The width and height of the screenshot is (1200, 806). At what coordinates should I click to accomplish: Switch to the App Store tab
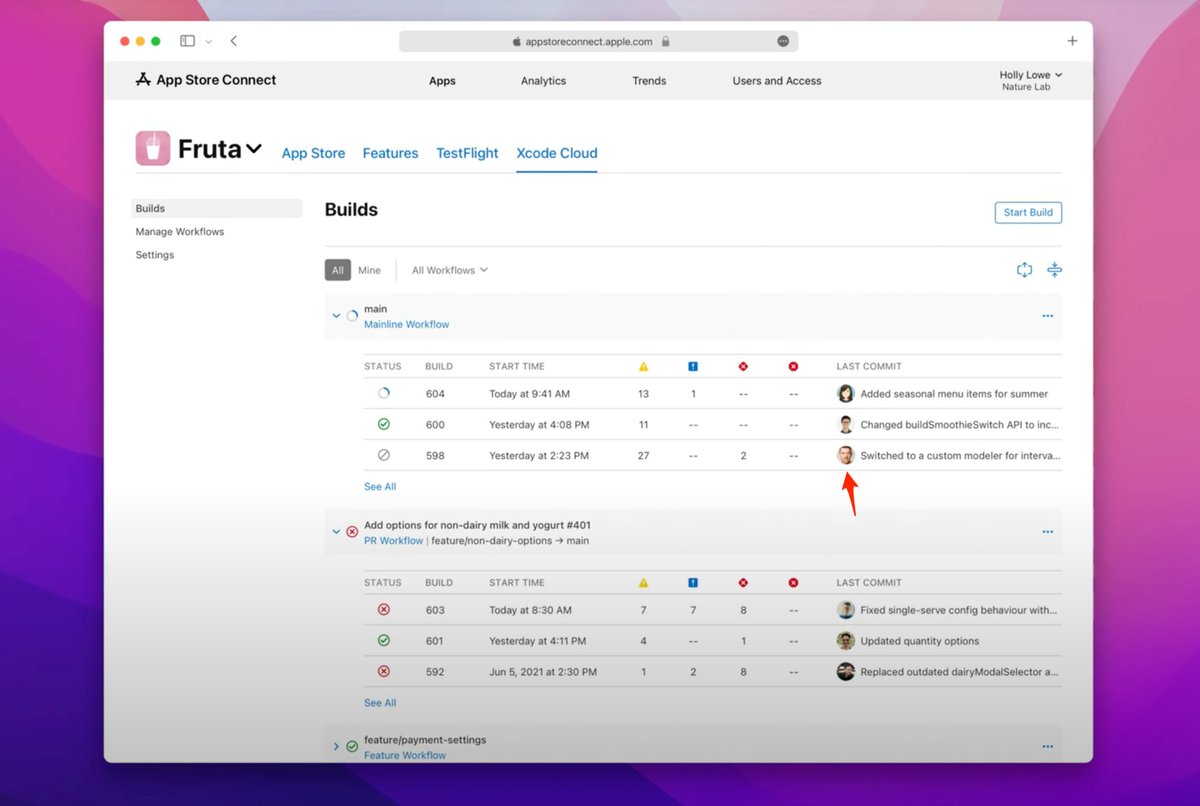pos(313,153)
